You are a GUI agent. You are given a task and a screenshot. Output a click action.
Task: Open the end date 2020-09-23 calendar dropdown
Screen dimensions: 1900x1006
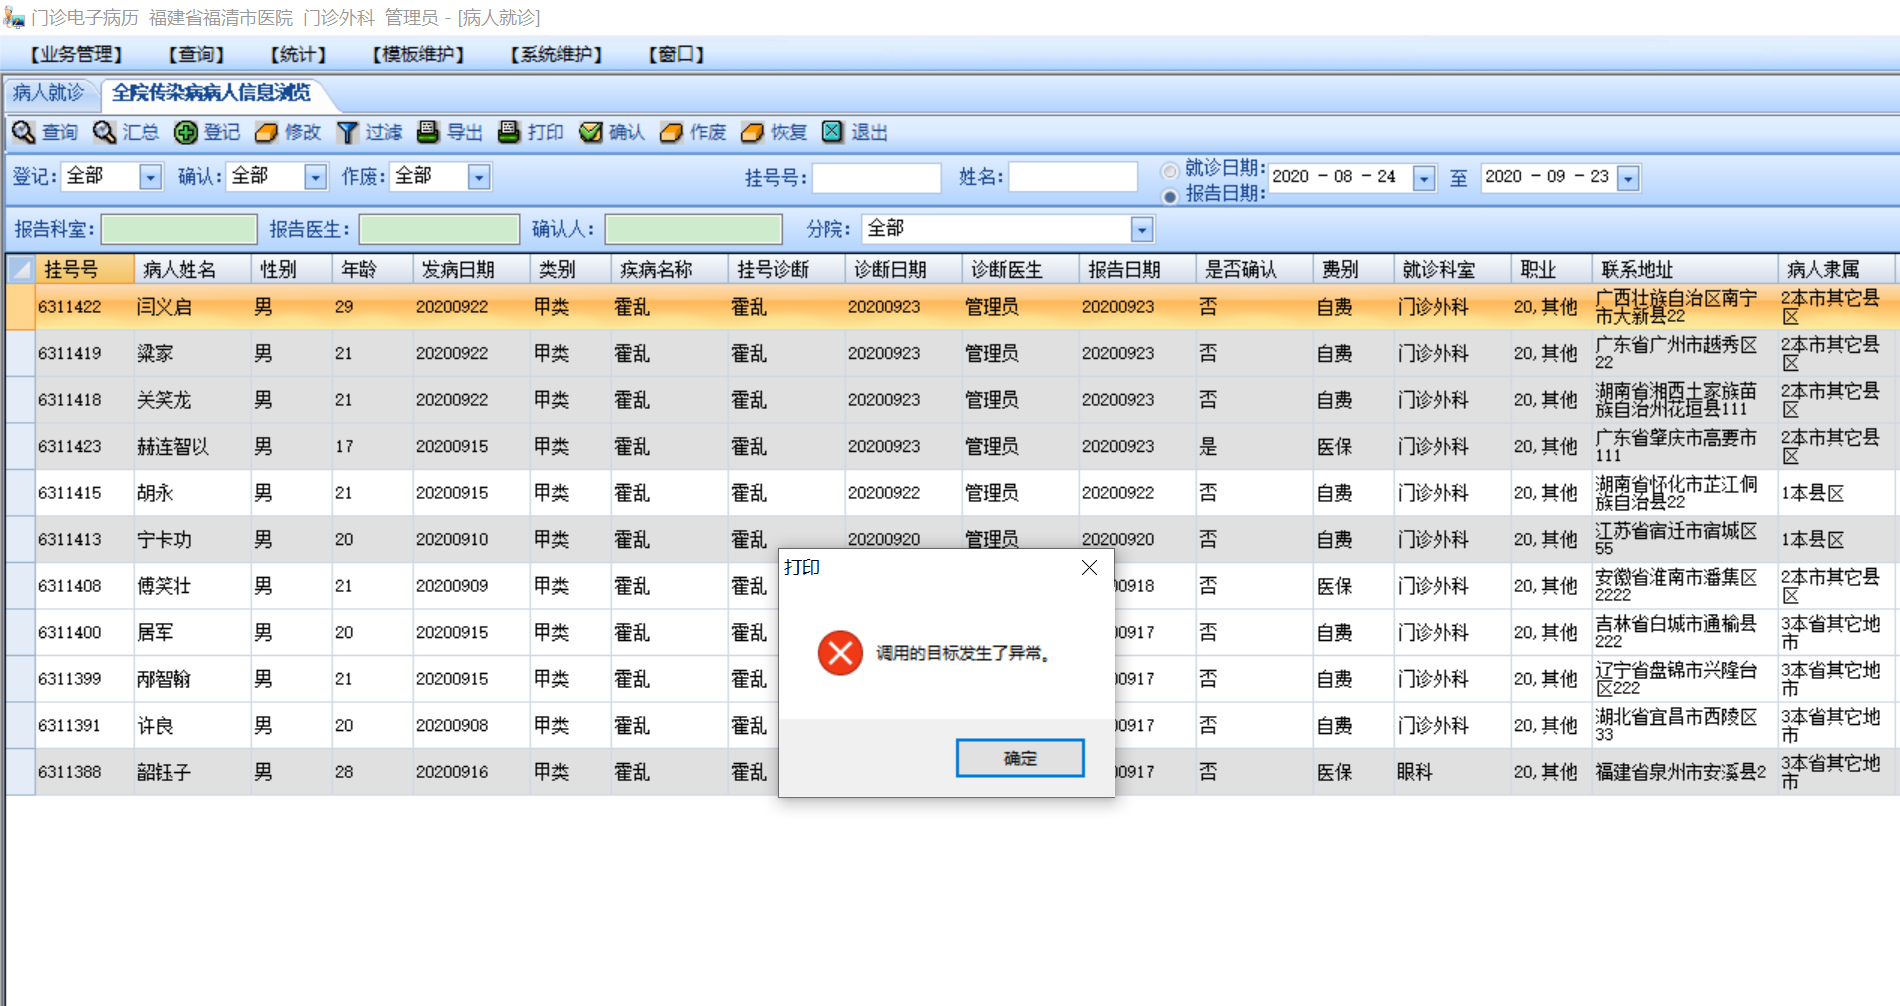point(1628,178)
